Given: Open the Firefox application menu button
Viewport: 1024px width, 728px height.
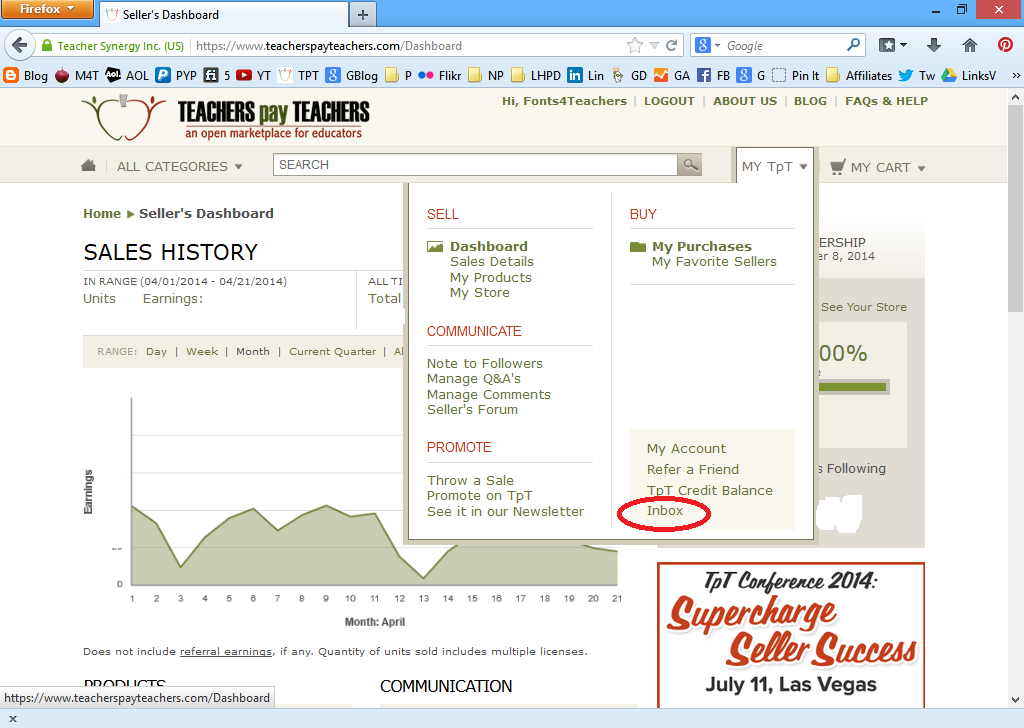Looking at the screenshot, I should (47, 9).
